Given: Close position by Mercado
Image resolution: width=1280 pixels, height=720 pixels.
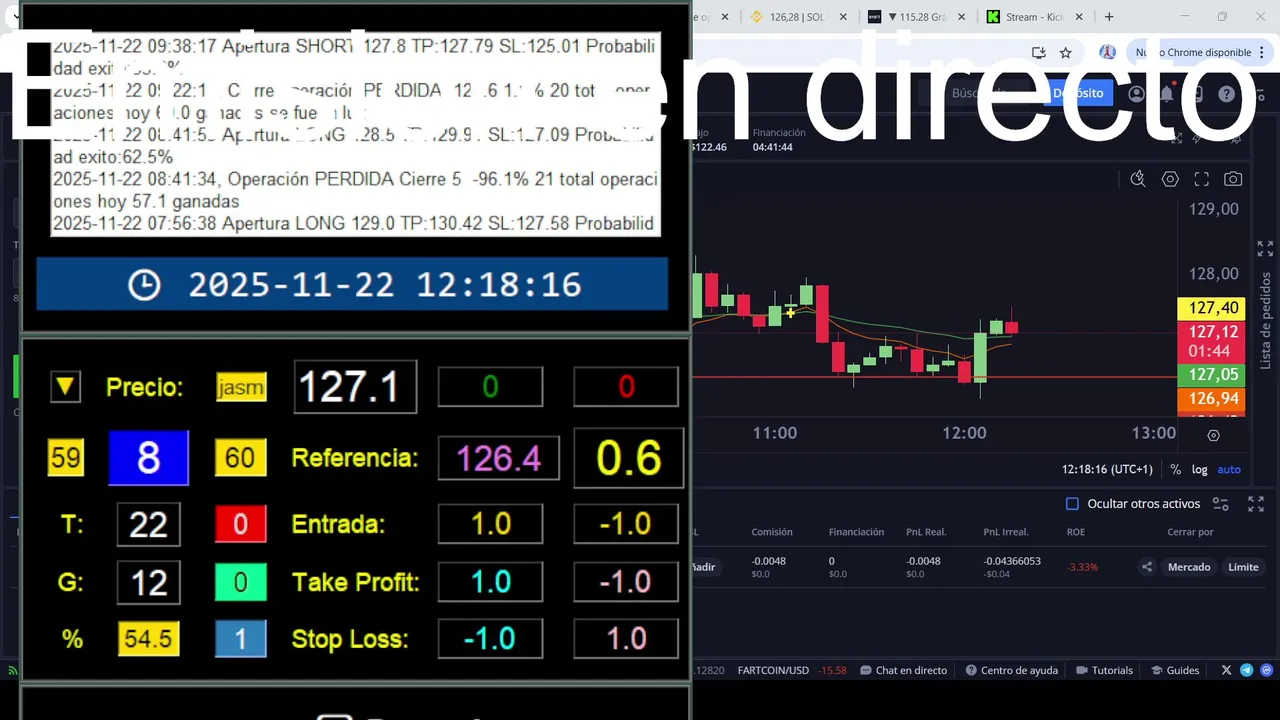Looking at the screenshot, I should pyautogui.click(x=1189, y=567).
